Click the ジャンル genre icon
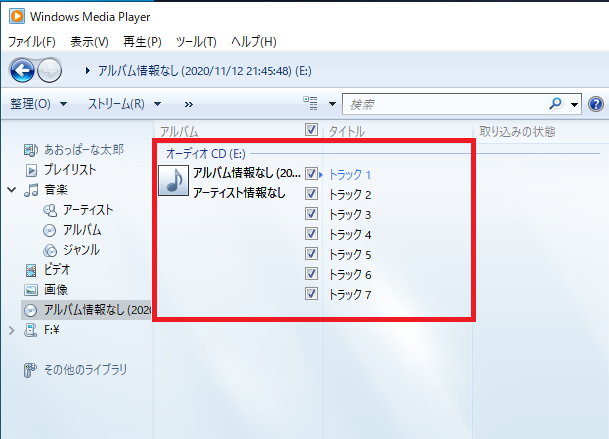The height and width of the screenshot is (439, 609). [x=50, y=250]
